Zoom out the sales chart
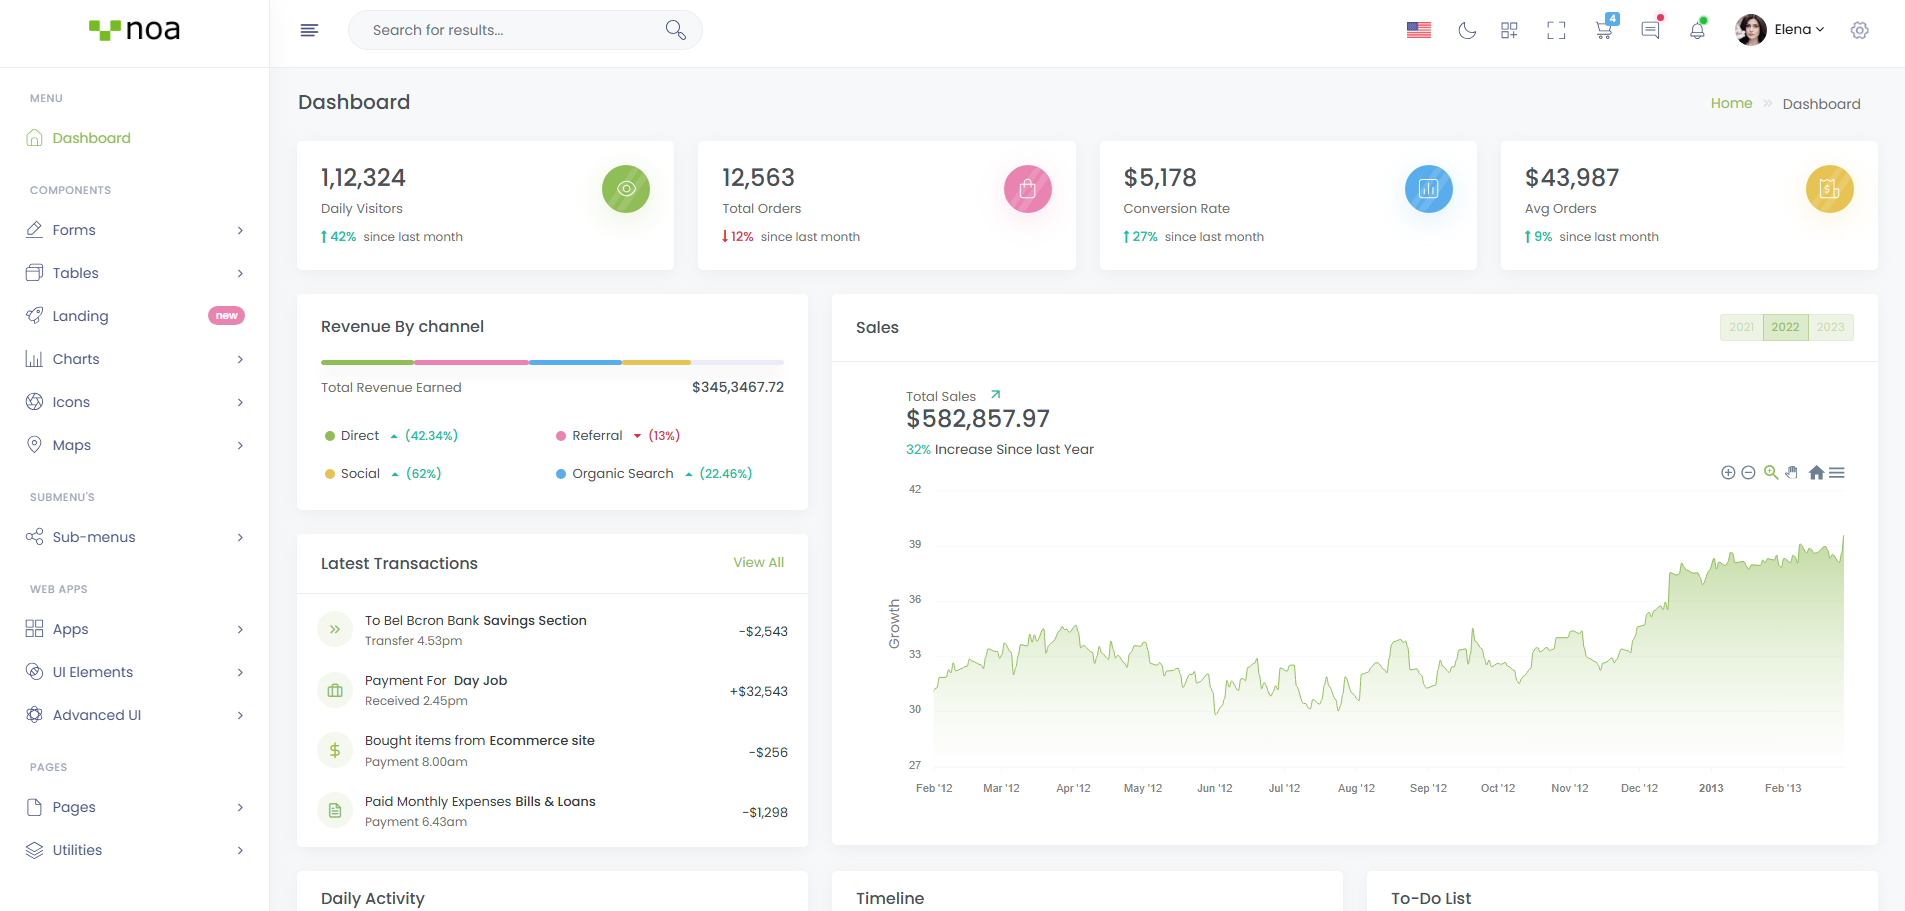This screenshot has height=911, width=1905. tap(1748, 473)
